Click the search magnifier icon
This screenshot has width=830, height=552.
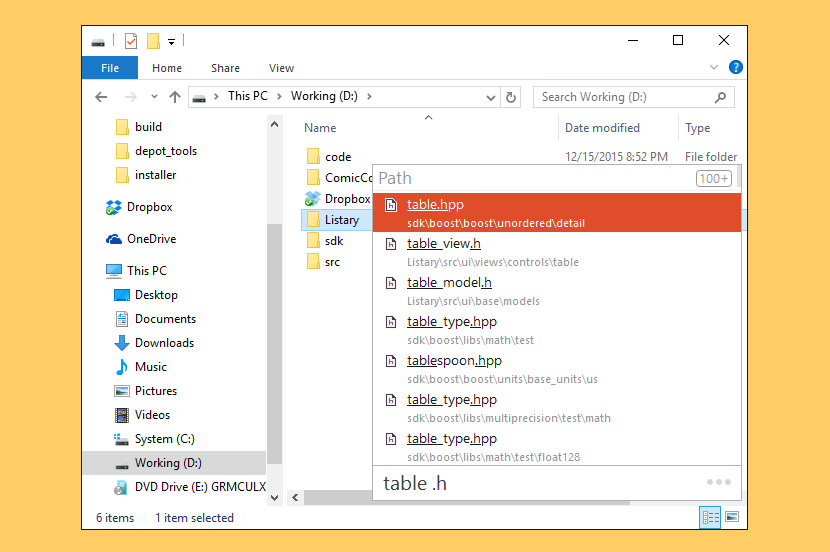pyautogui.click(x=720, y=97)
